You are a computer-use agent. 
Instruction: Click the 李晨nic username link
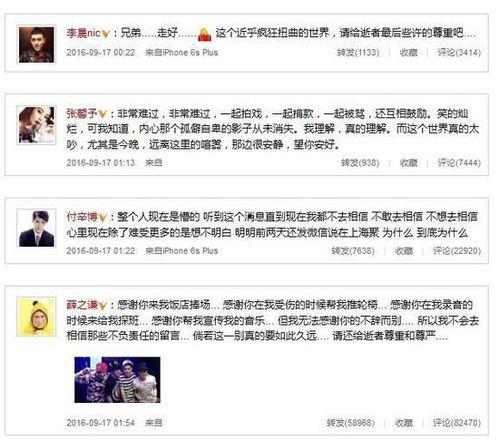coord(83,33)
